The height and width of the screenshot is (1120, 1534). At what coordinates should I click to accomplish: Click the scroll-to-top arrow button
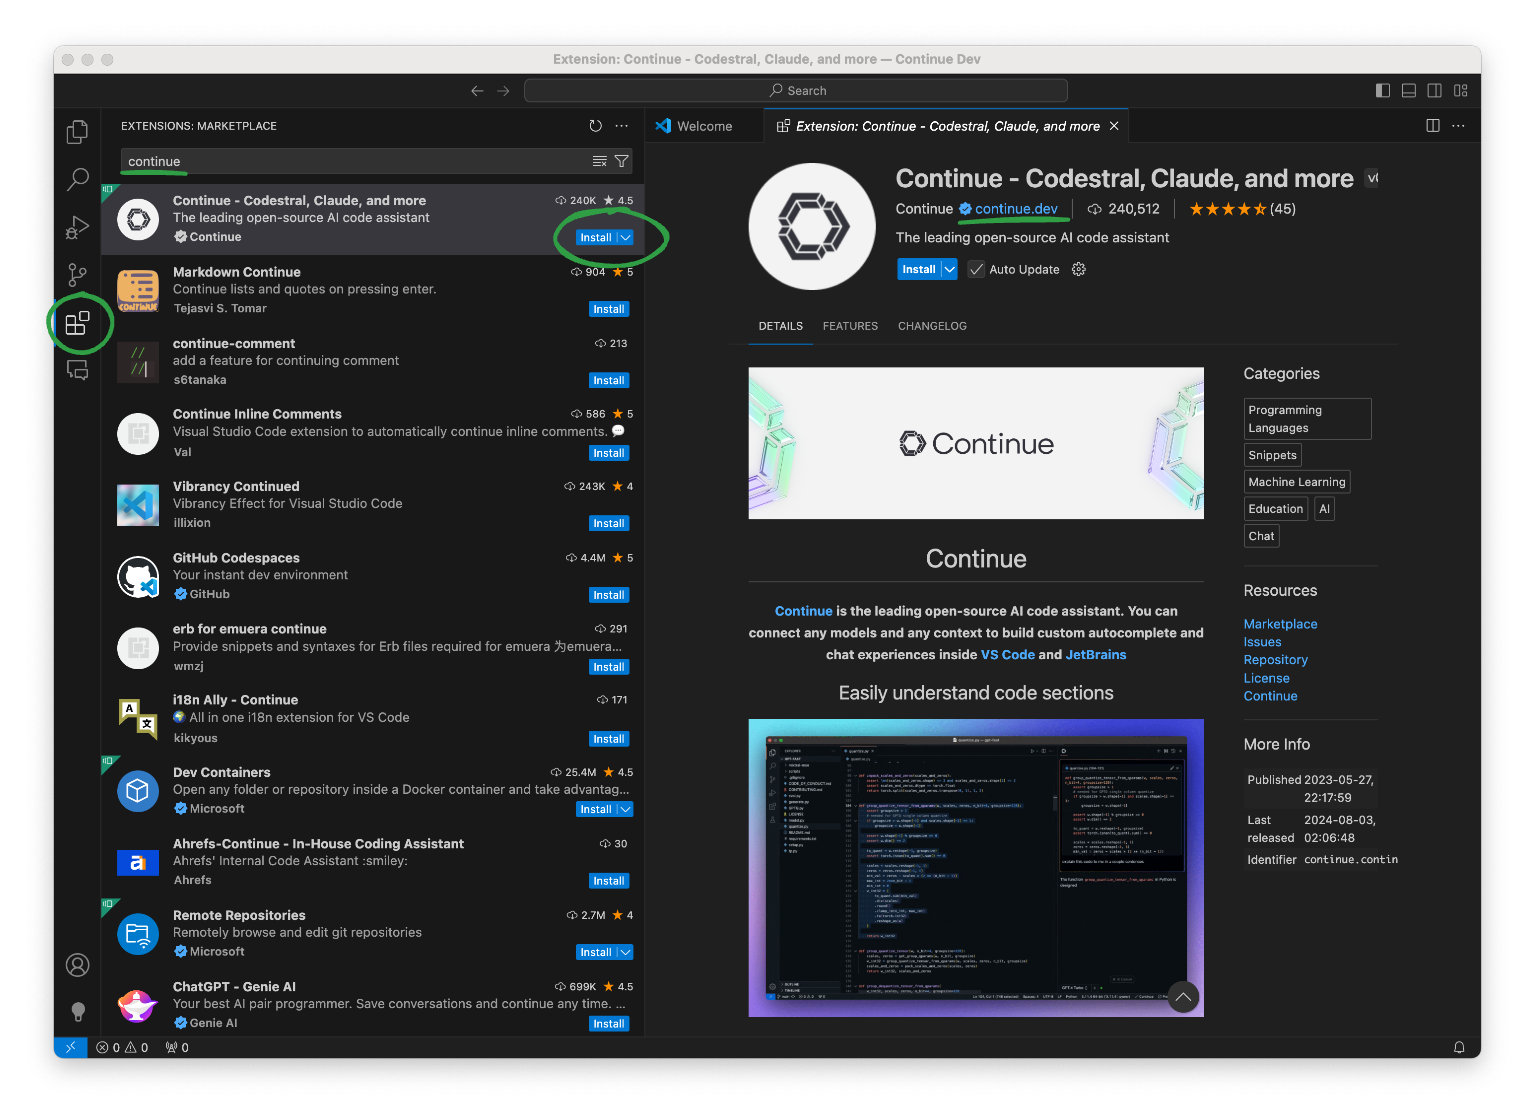1183,997
